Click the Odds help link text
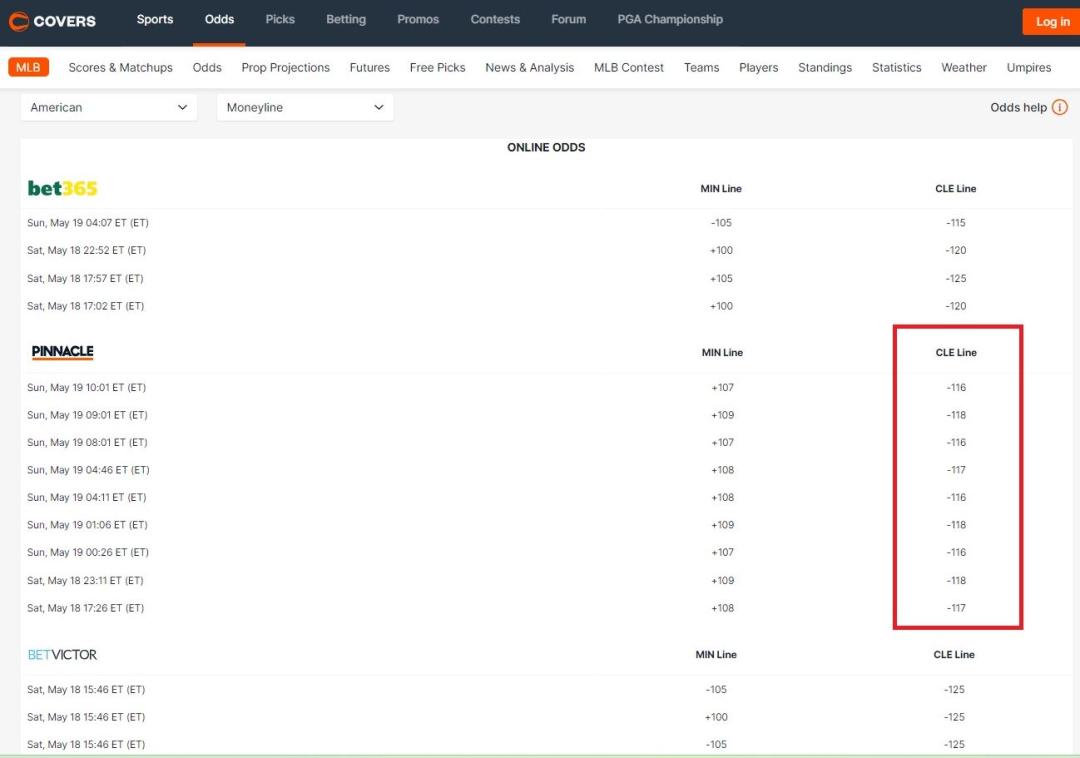1080x758 pixels. (x=1018, y=107)
